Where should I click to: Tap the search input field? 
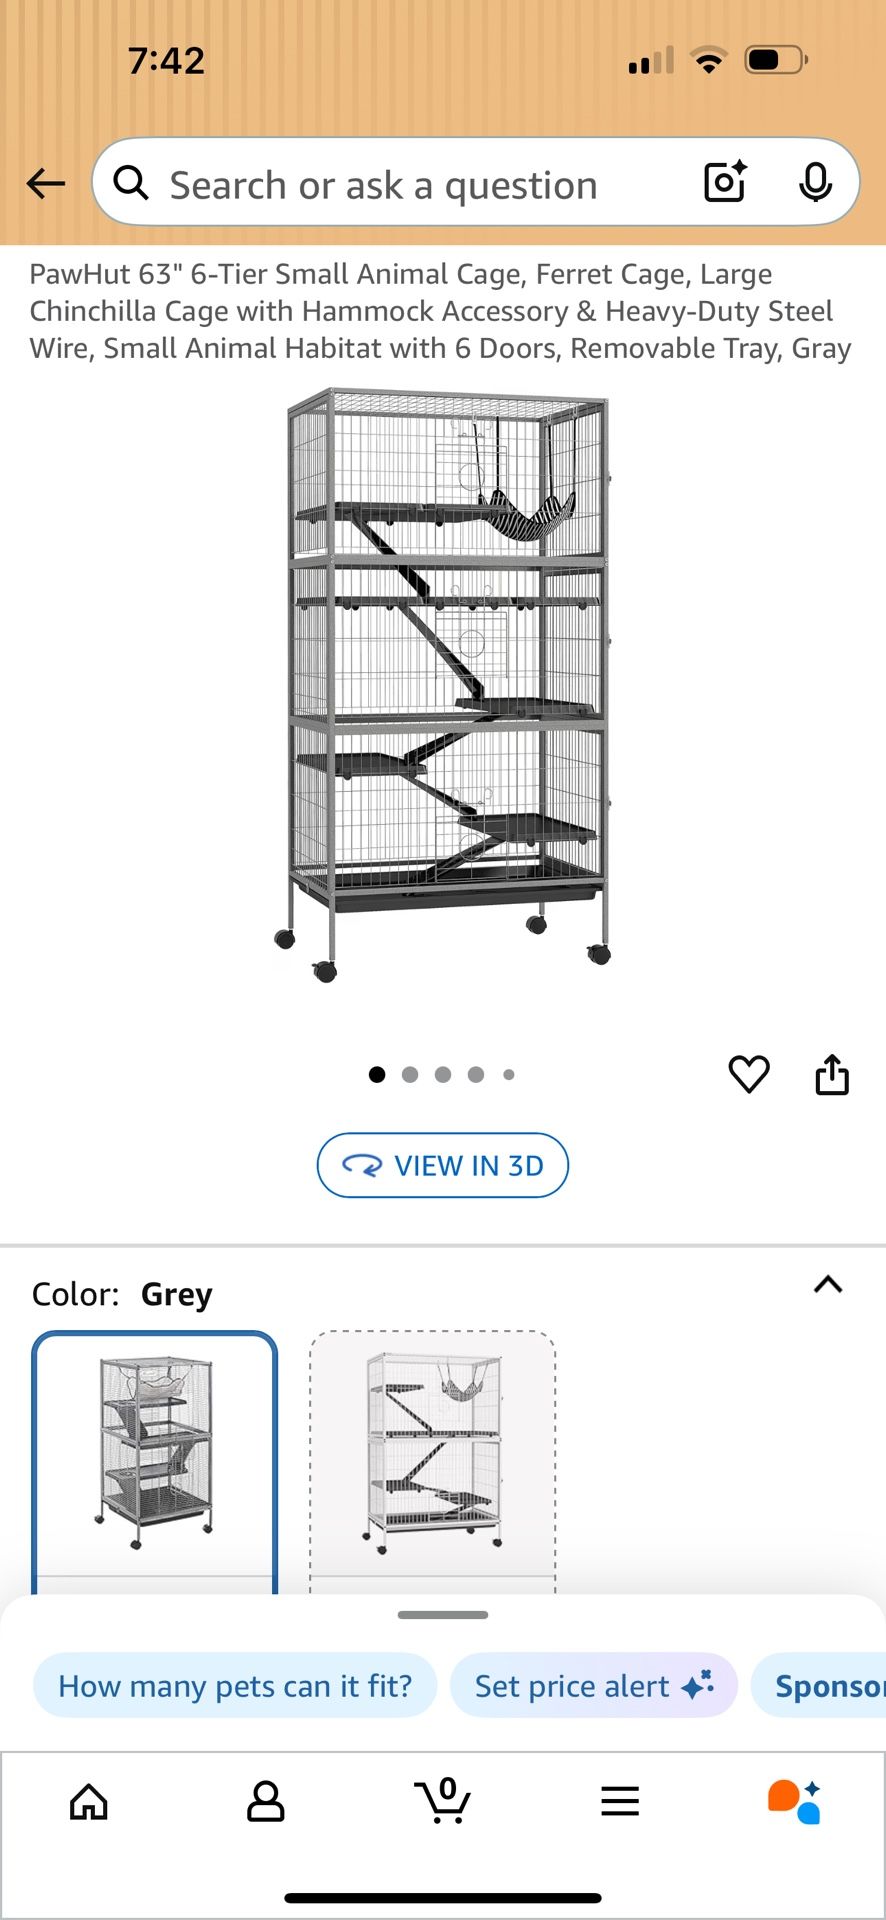point(400,183)
